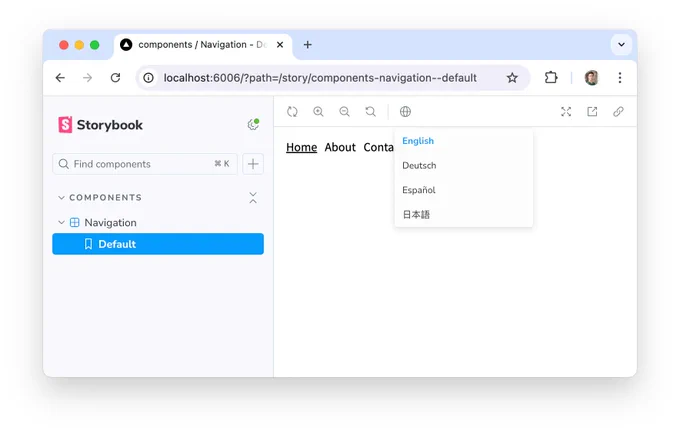Choose 日本語 in the locale menu
The image size is (680, 434).
click(464, 215)
